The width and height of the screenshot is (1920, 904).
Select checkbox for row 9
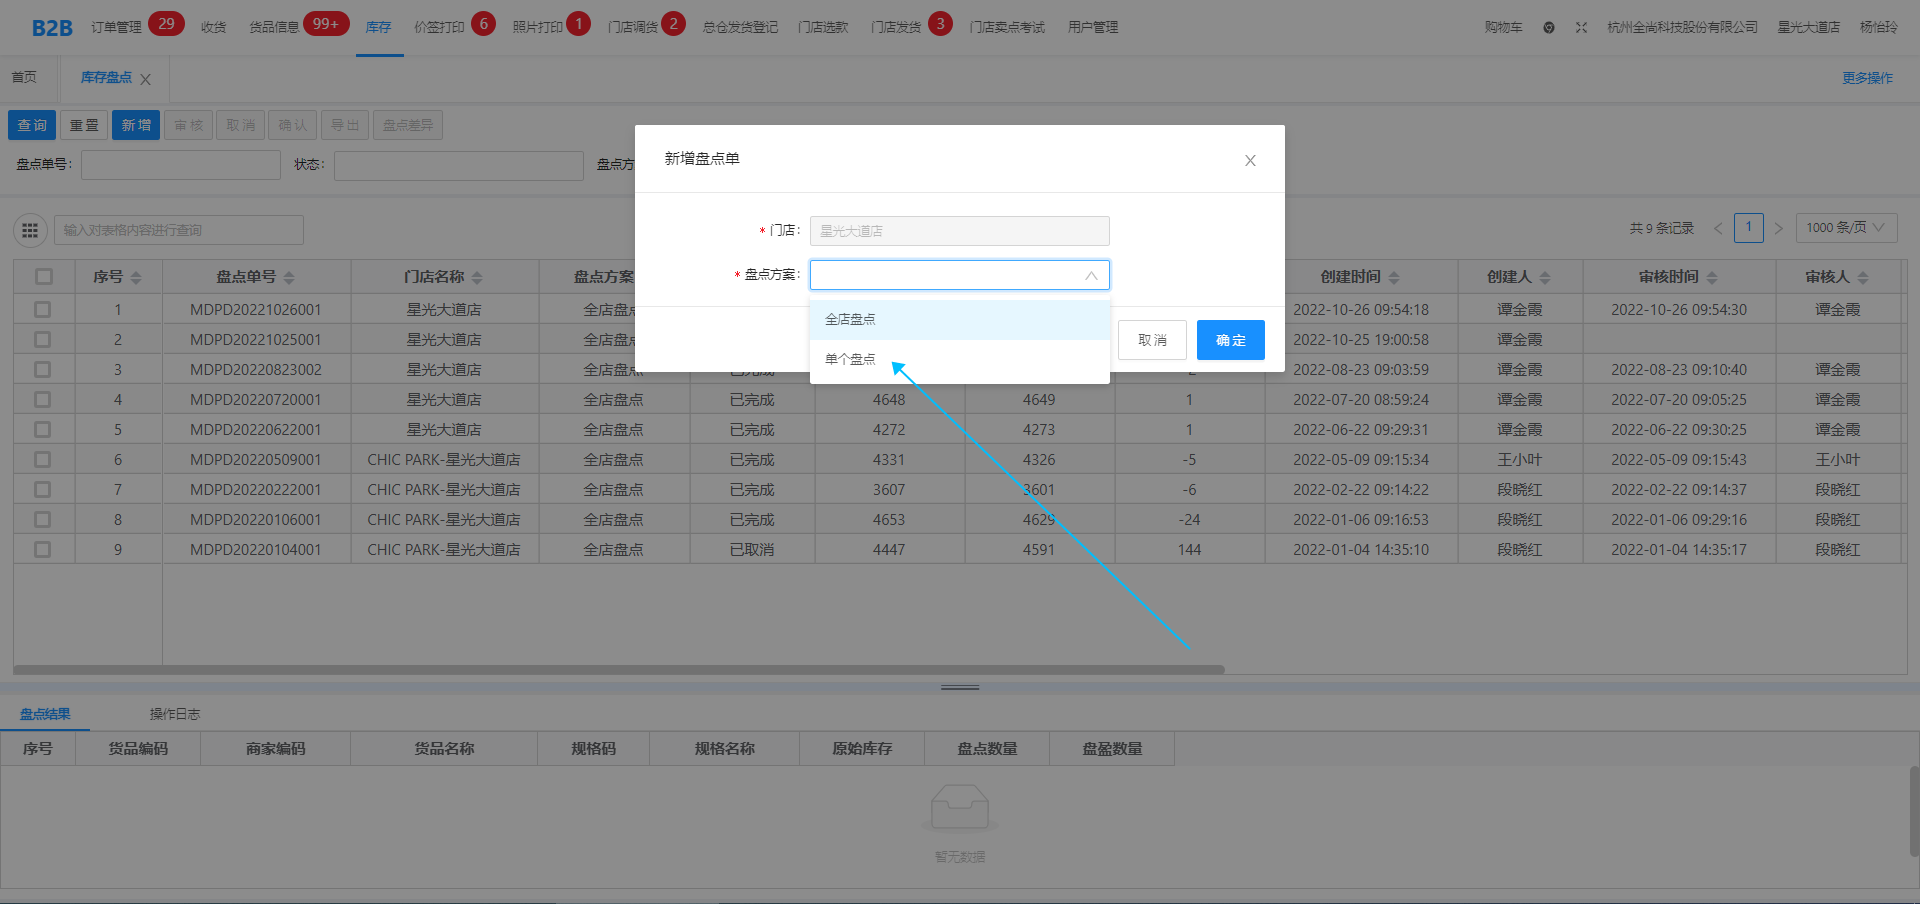point(43,550)
